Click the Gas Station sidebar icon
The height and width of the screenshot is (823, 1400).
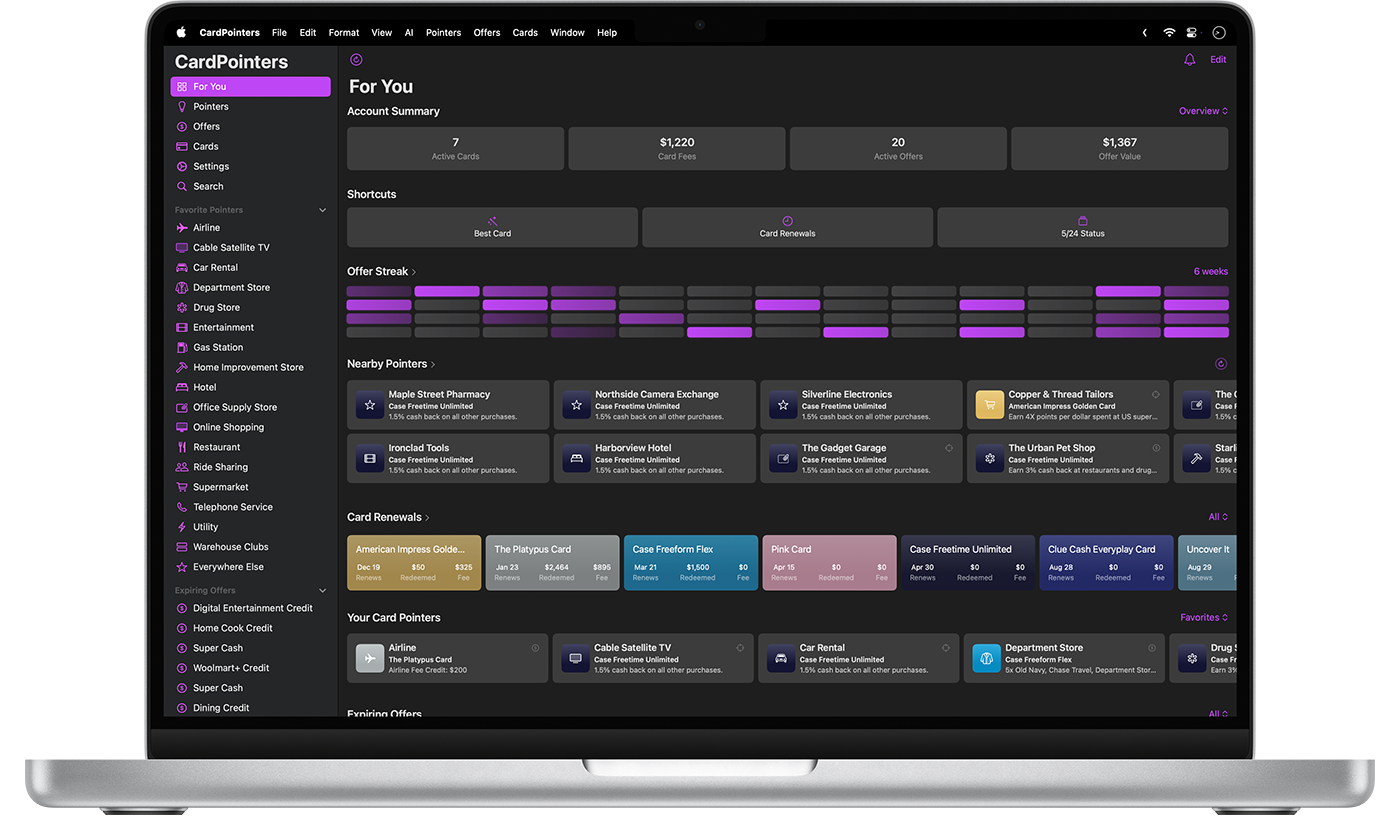[x=182, y=348]
